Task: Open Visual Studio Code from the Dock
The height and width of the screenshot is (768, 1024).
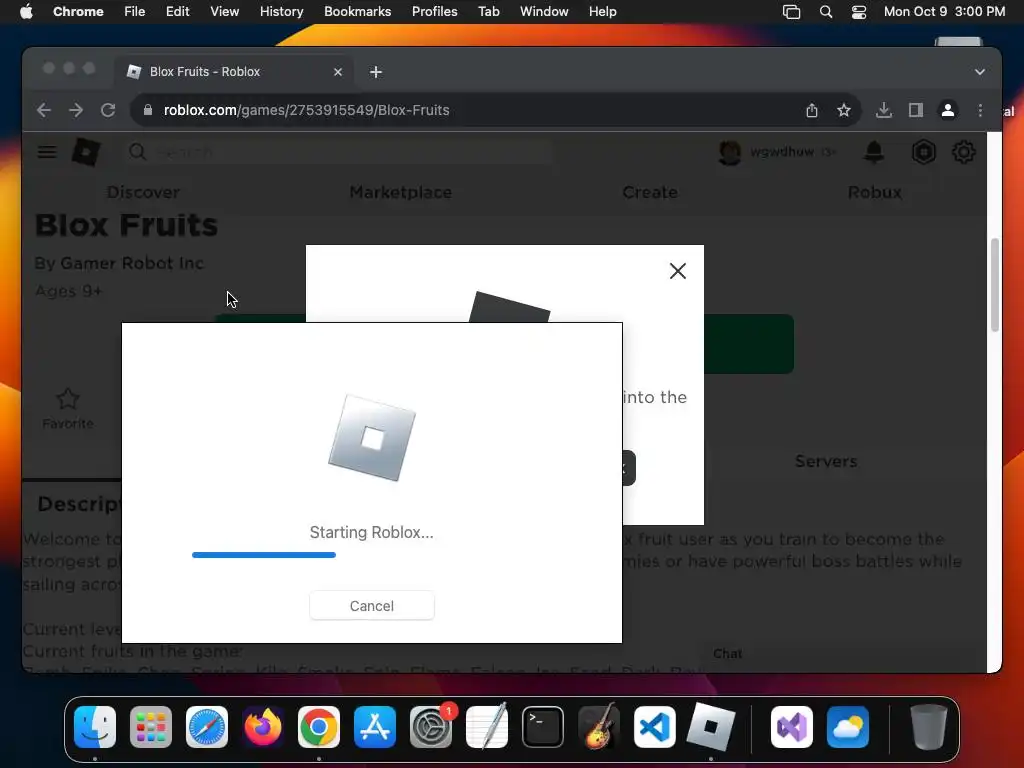Action: pyautogui.click(x=654, y=726)
